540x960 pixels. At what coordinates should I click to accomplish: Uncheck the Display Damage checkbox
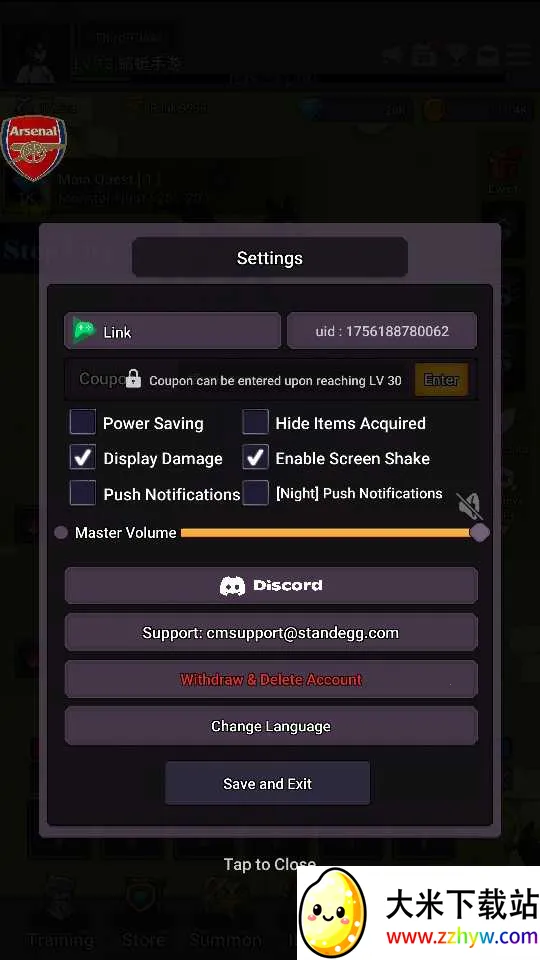[x=83, y=458]
